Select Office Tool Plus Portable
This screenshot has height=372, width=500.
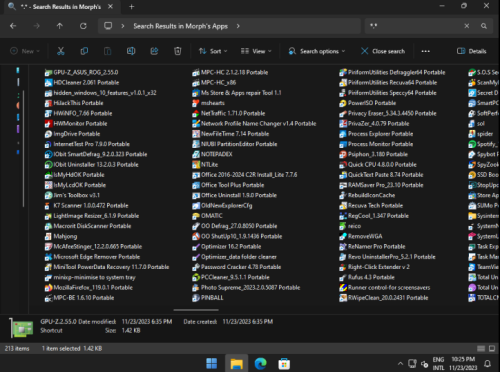click(228, 185)
